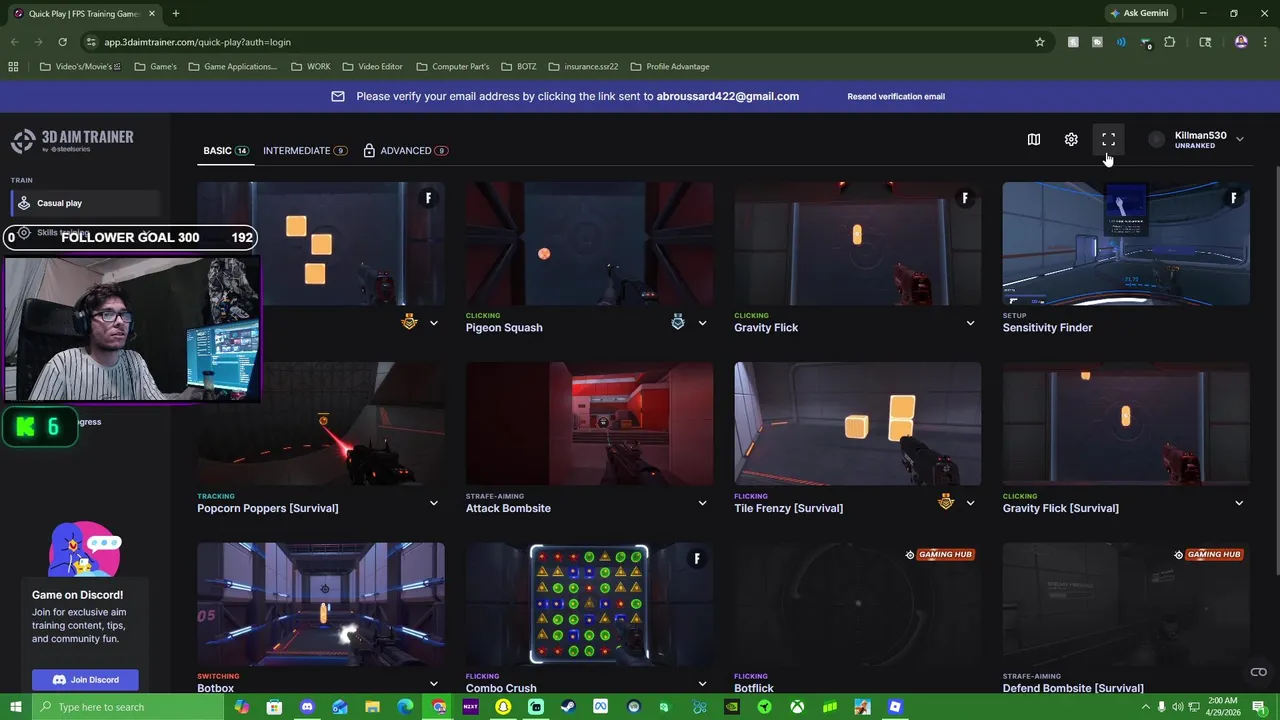Open the Computer Part's bookmarks folder

(x=452, y=66)
